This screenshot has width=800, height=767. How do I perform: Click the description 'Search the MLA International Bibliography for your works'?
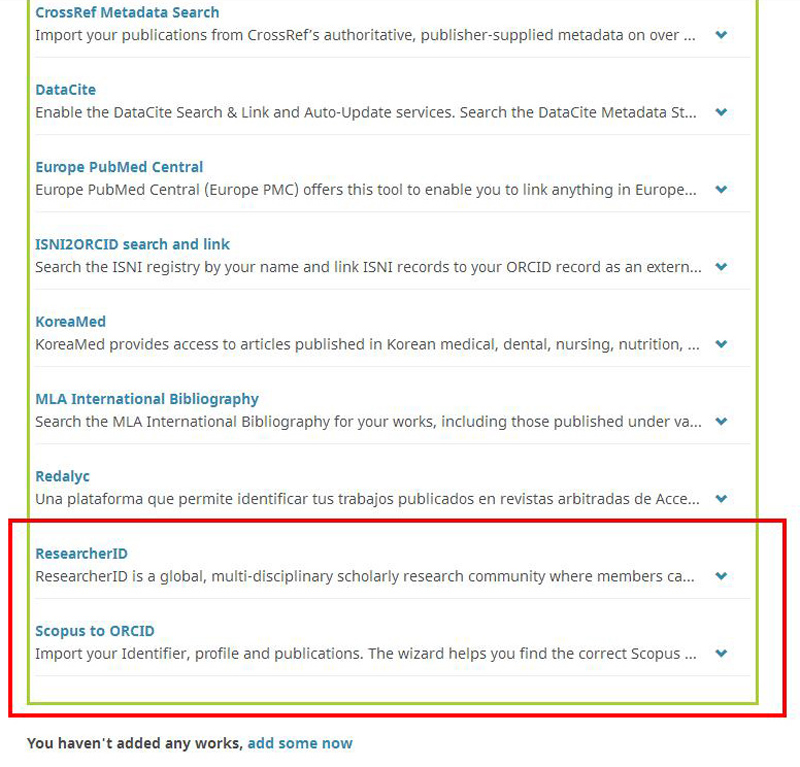pos(236,422)
